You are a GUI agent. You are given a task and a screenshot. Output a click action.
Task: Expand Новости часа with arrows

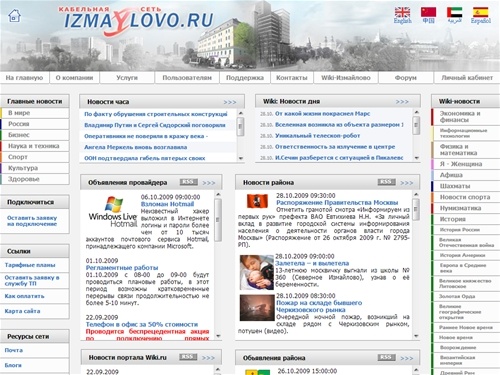point(230,102)
